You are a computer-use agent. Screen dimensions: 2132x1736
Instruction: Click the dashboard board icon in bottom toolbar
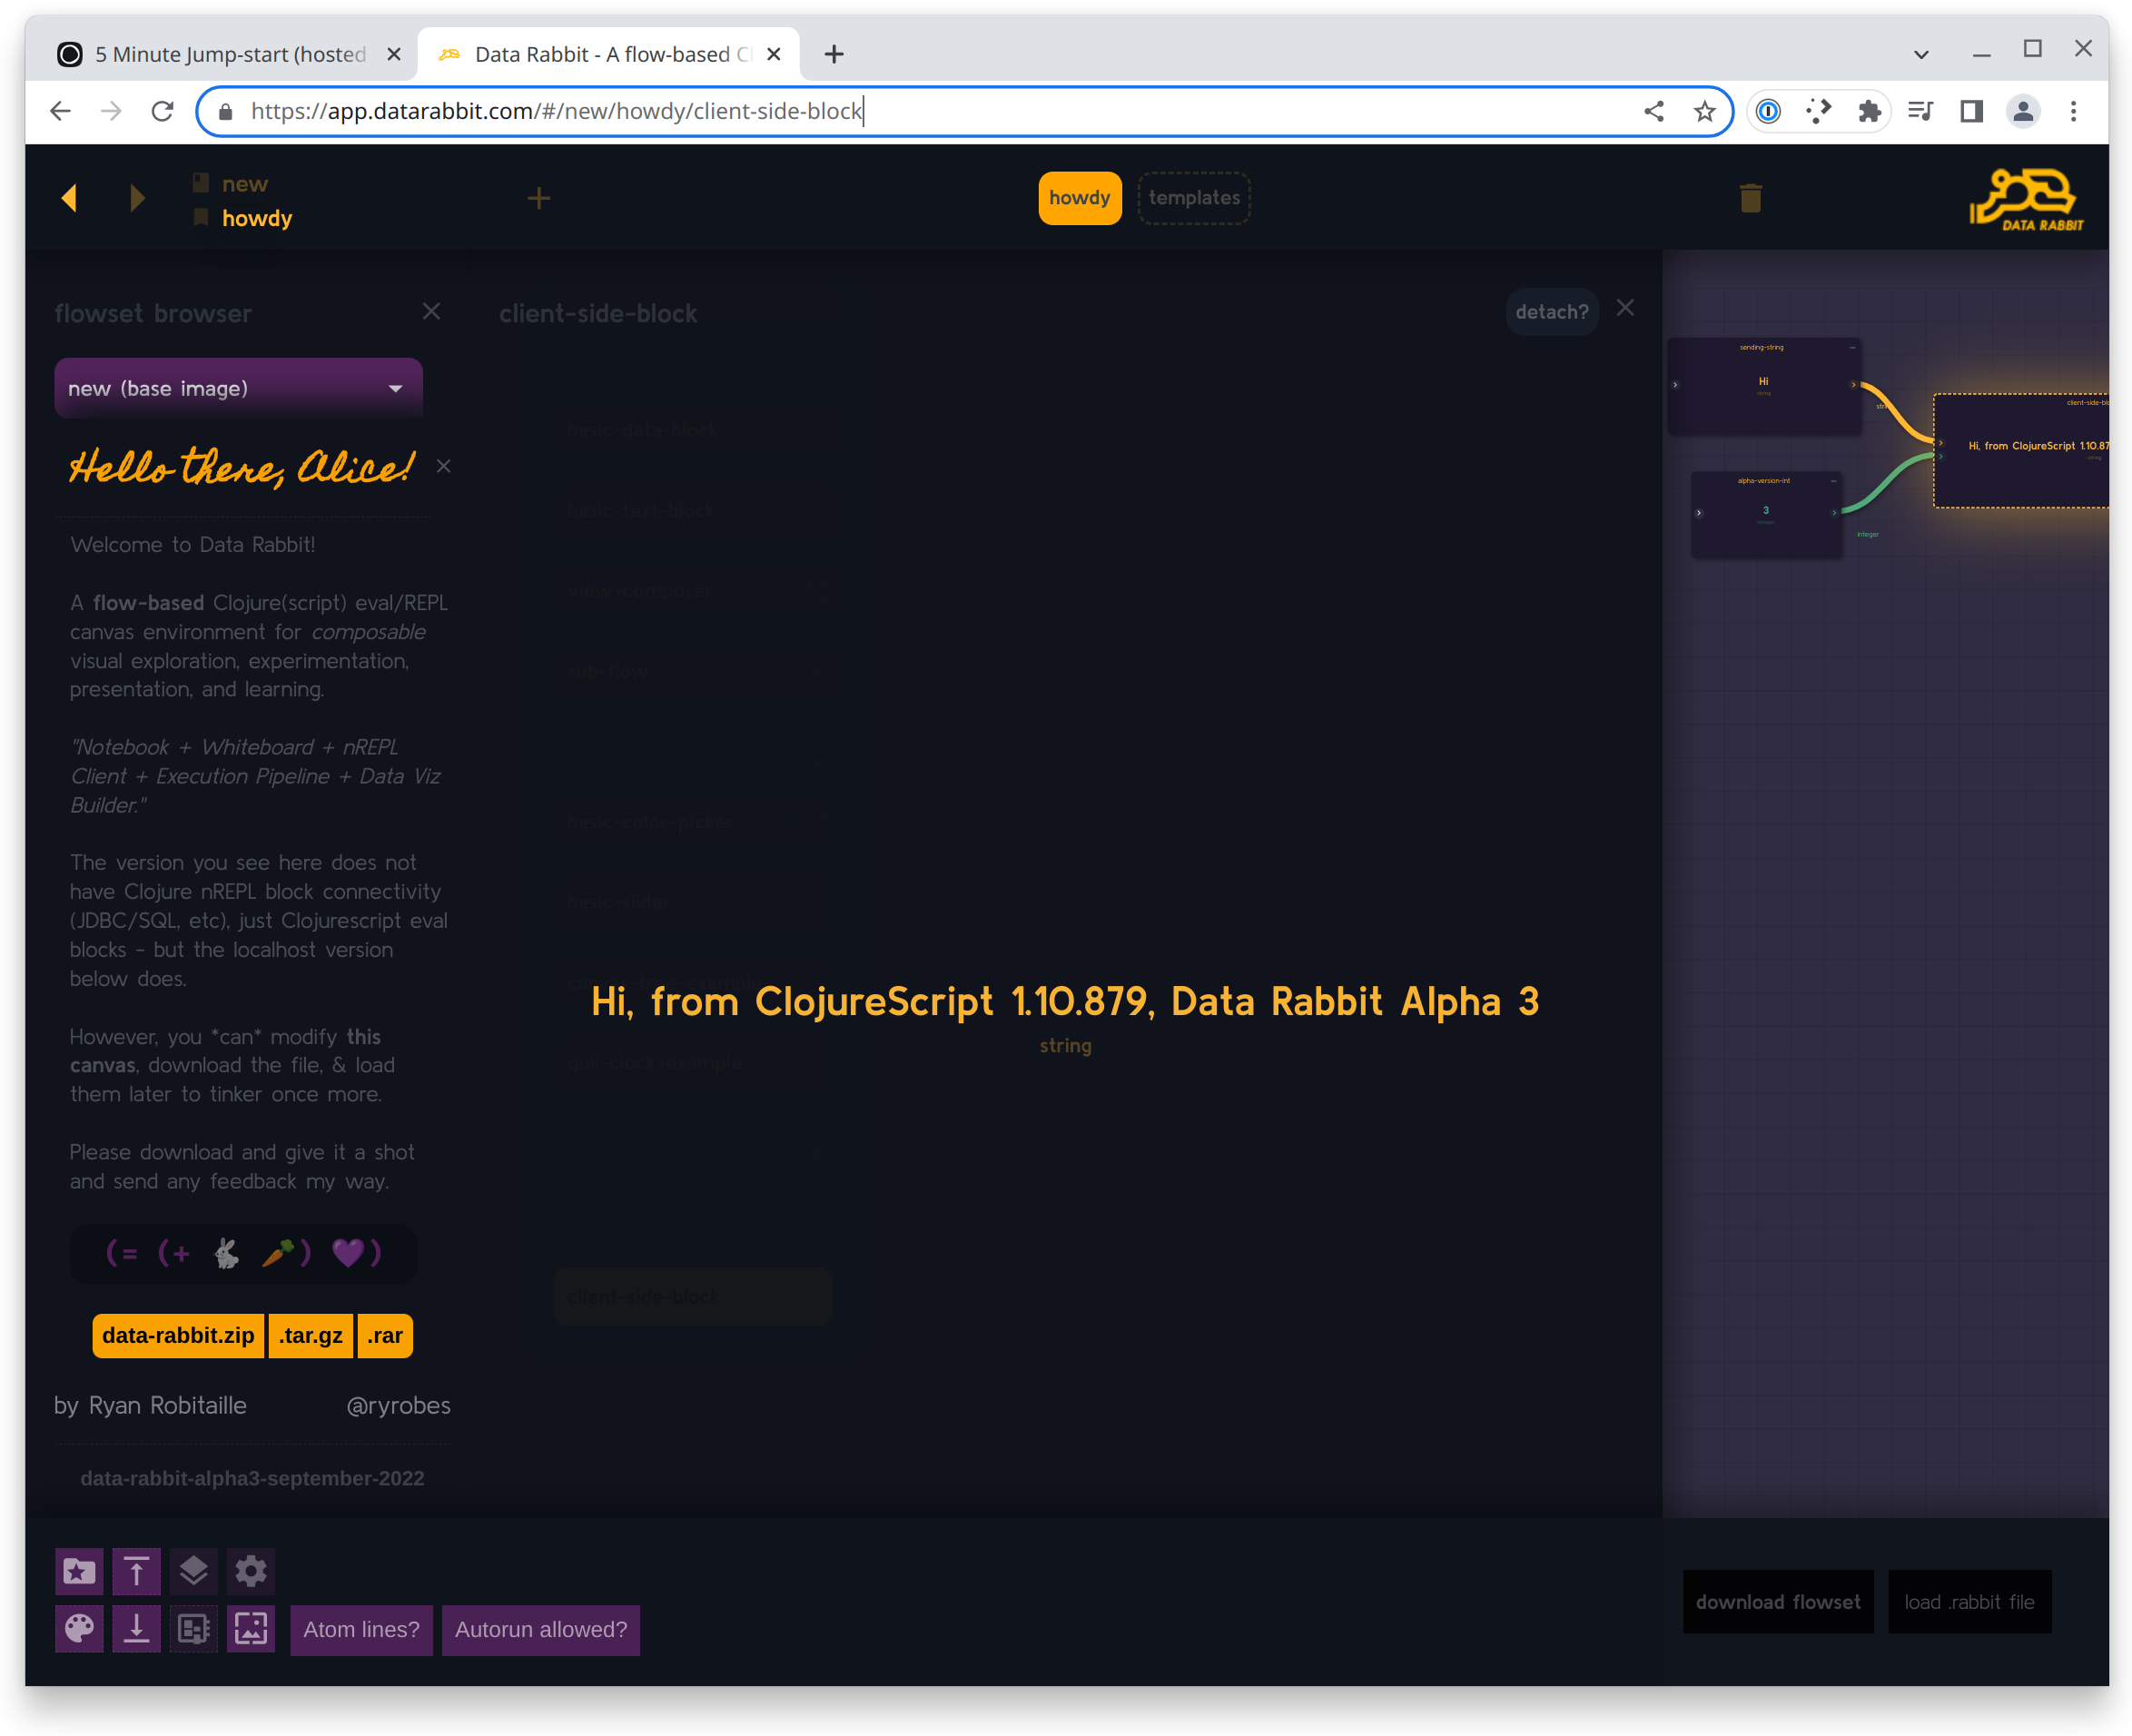[194, 1629]
